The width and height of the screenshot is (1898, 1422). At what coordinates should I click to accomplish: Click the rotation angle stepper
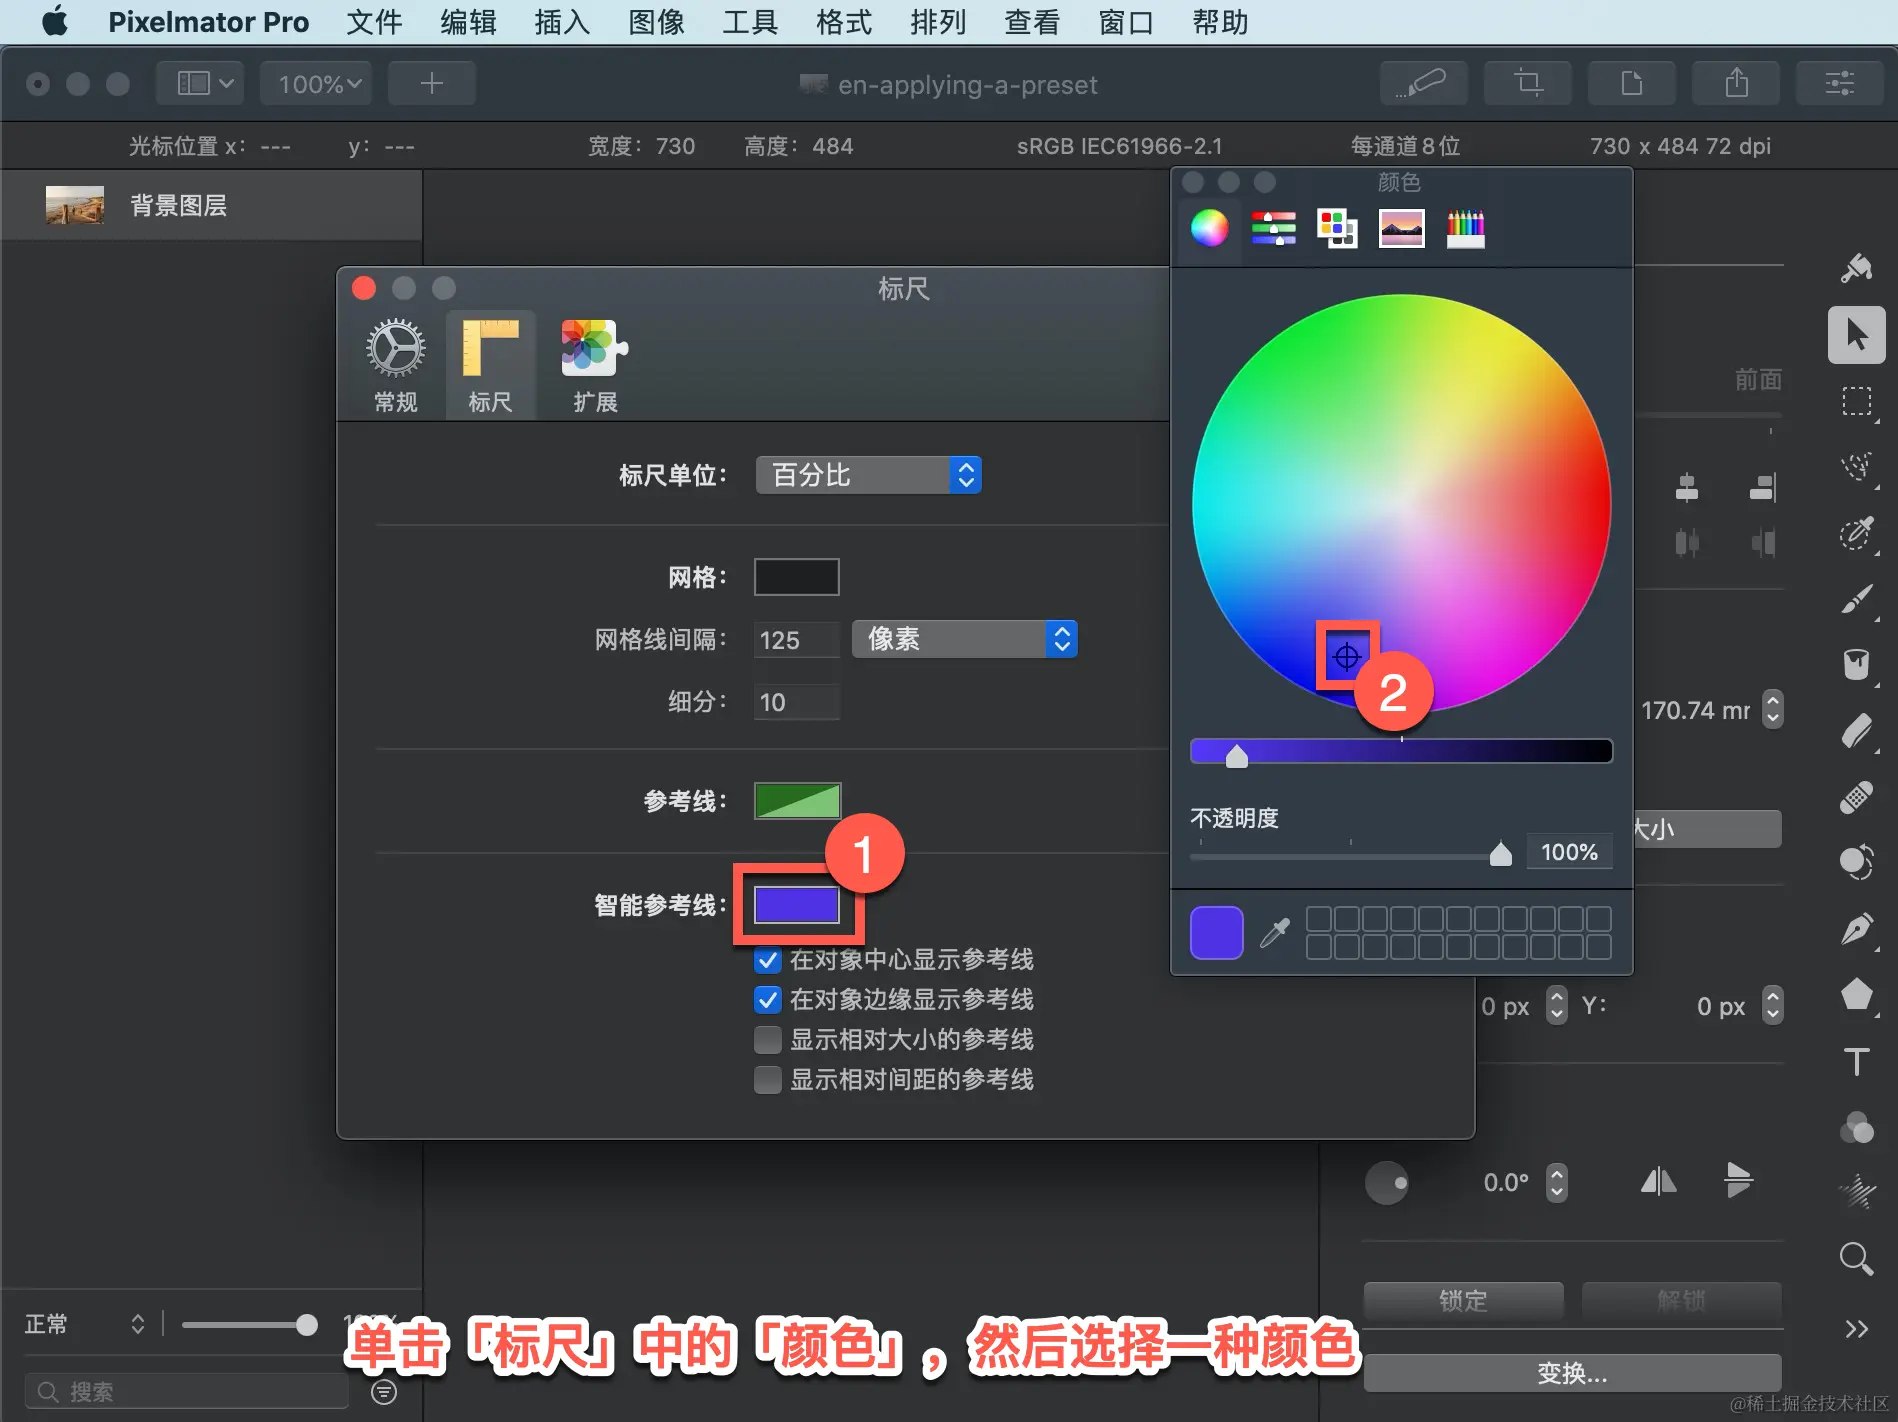click(x=1557, y=1183)
